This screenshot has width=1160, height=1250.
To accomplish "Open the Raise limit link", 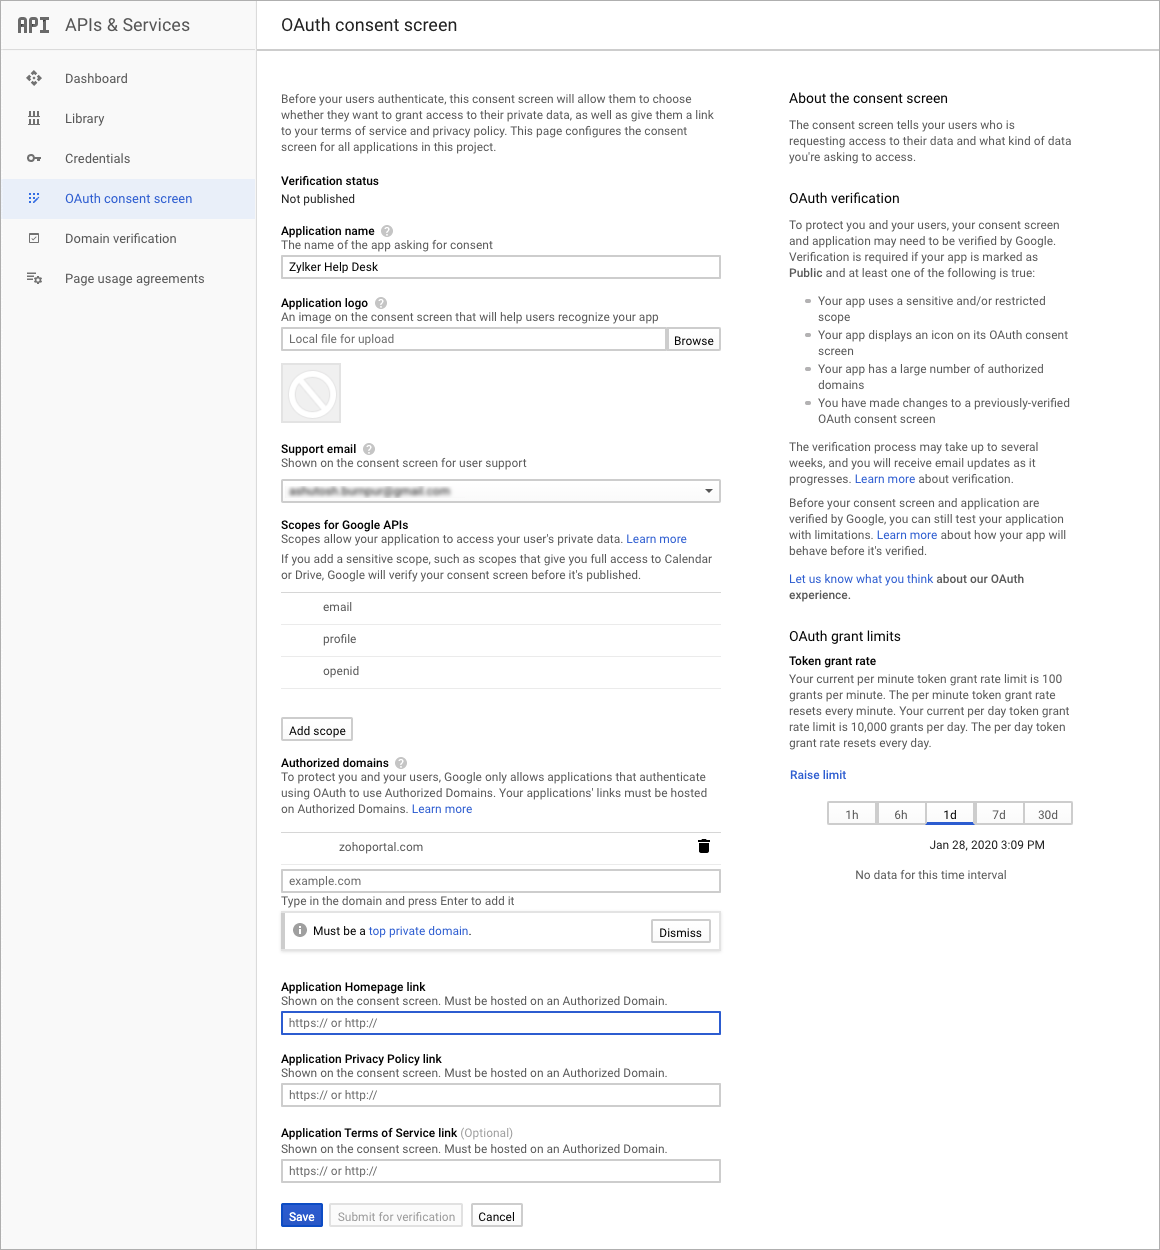I will [818, 775].
